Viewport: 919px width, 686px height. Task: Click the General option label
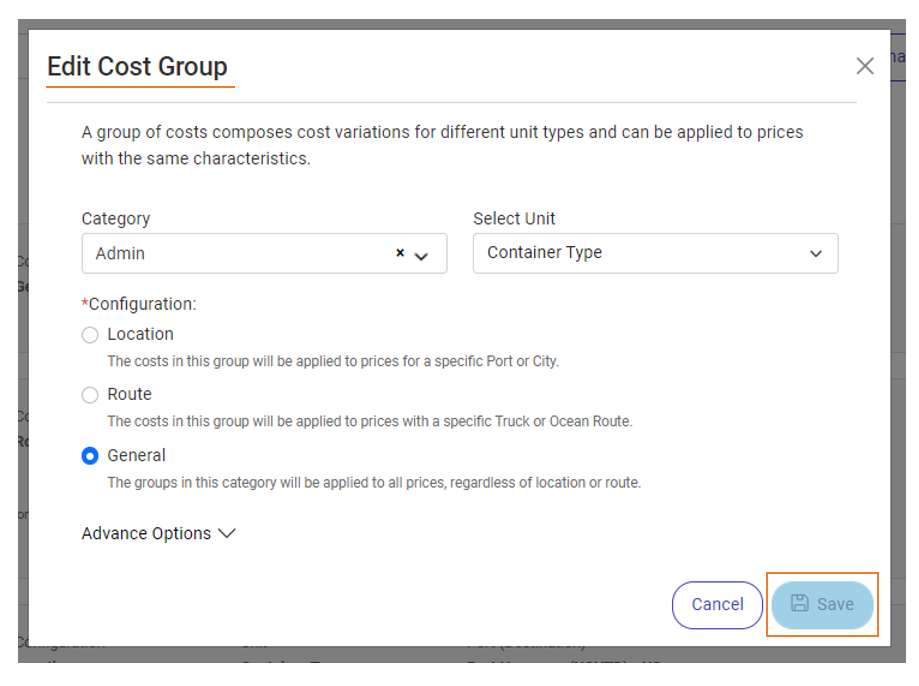(x=136, y=455)
